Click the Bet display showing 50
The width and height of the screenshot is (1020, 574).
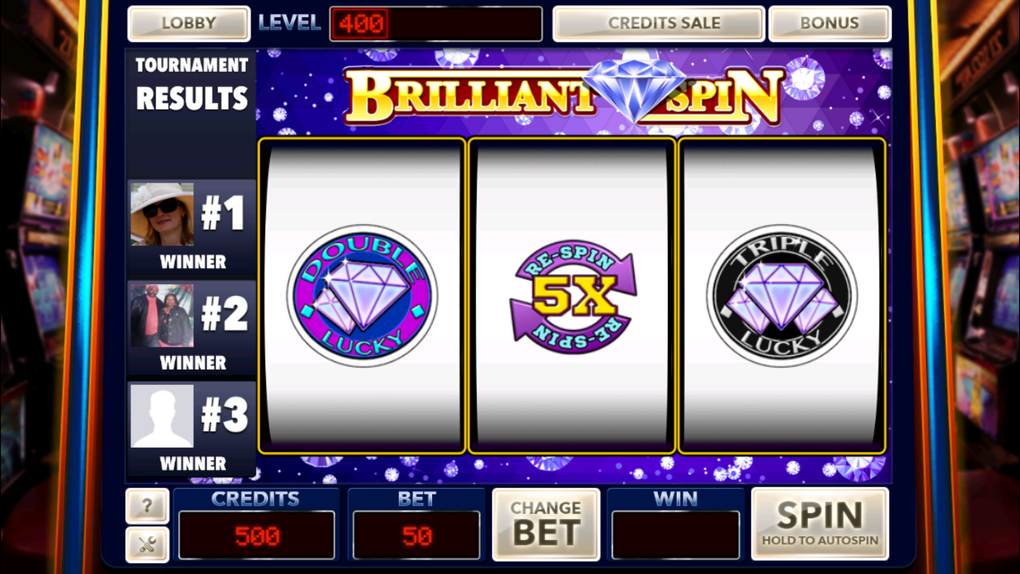click(416, 536)
